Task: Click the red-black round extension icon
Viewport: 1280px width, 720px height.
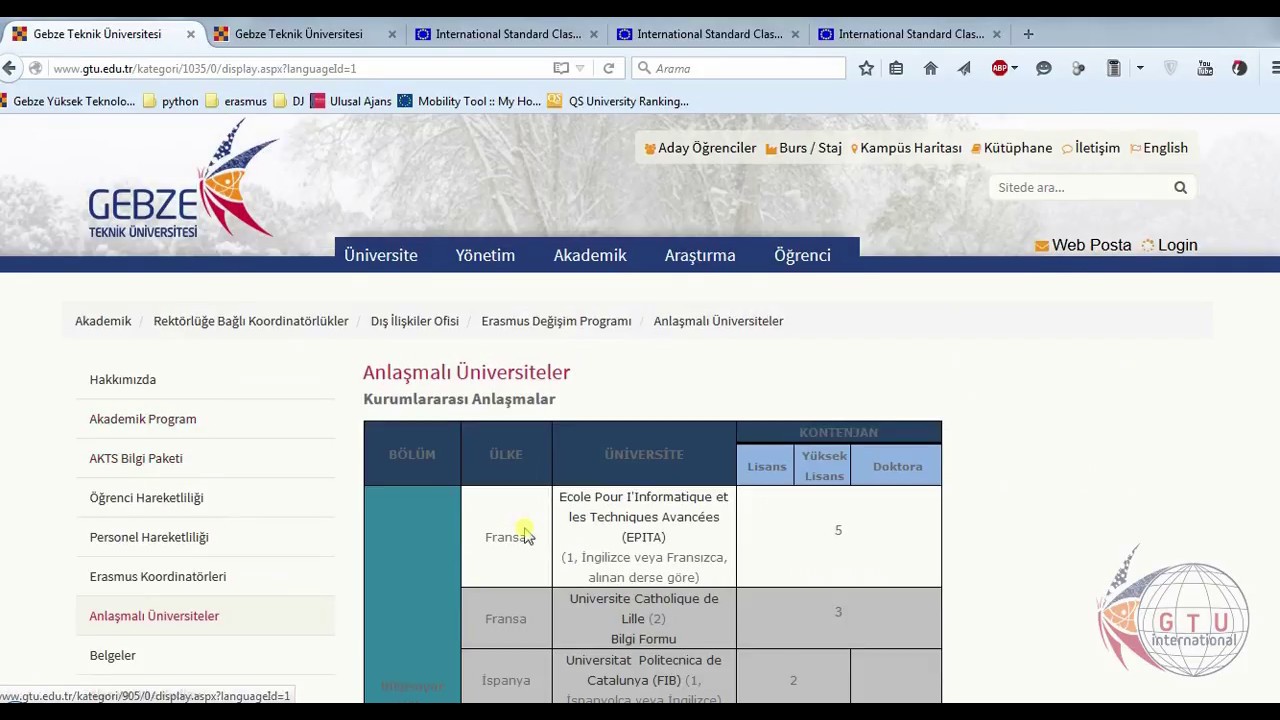Action: click(1240, 68)
